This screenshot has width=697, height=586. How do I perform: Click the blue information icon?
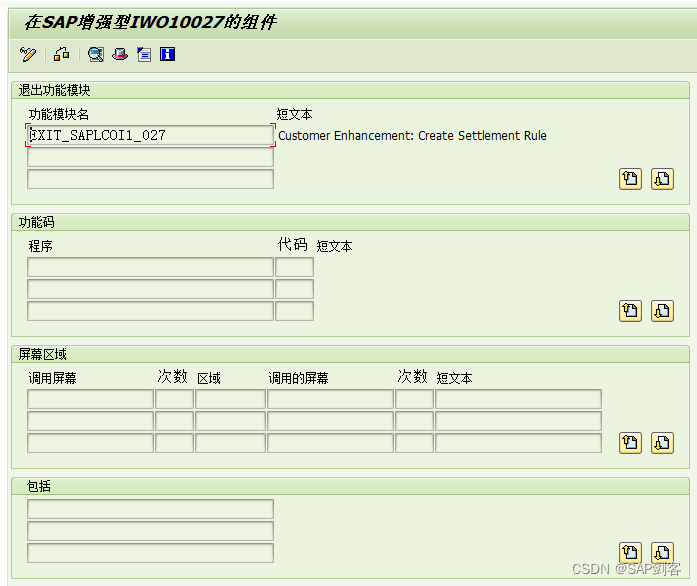[x=168, y=54]
